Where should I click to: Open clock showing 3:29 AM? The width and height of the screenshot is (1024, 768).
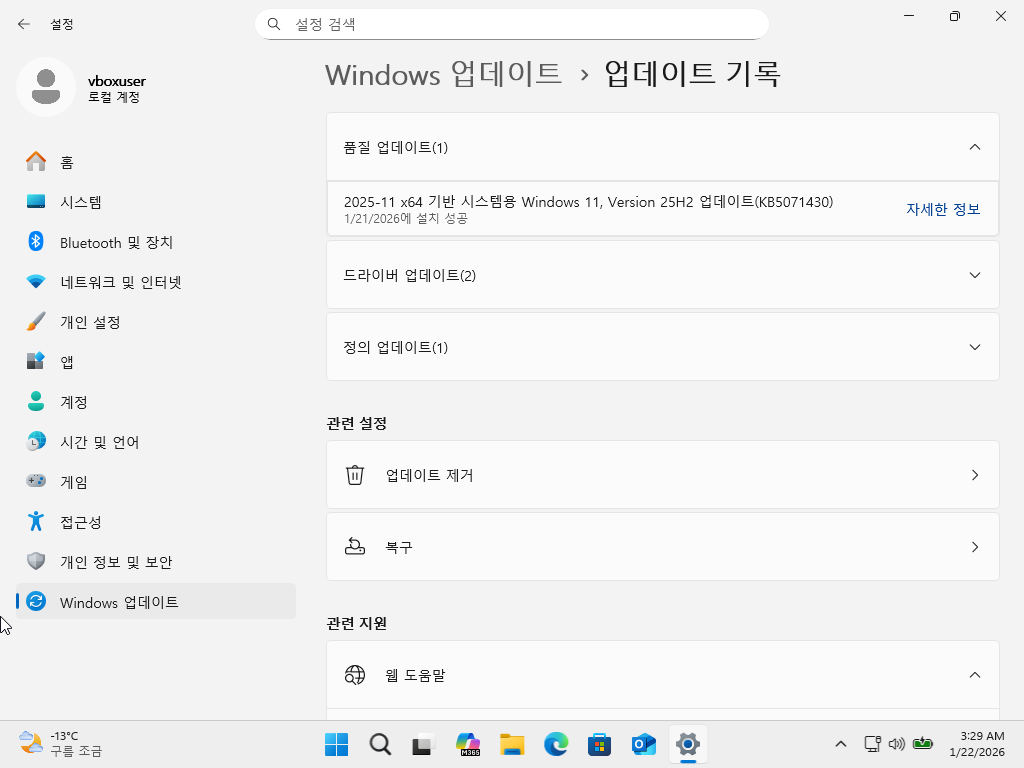point(977,744)
